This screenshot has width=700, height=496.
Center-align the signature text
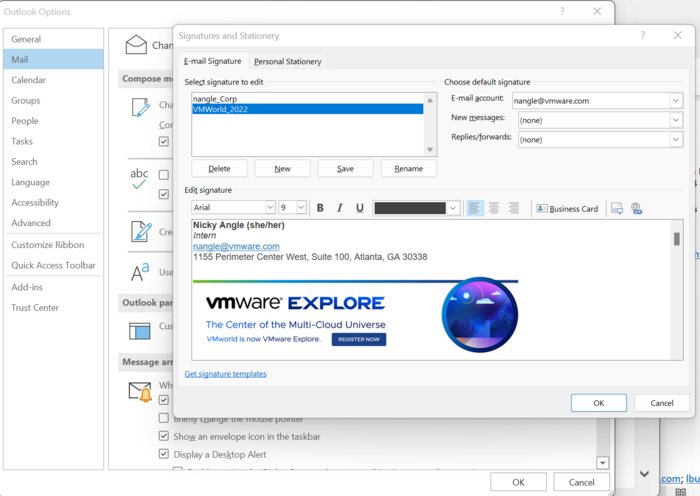[494, 208]
